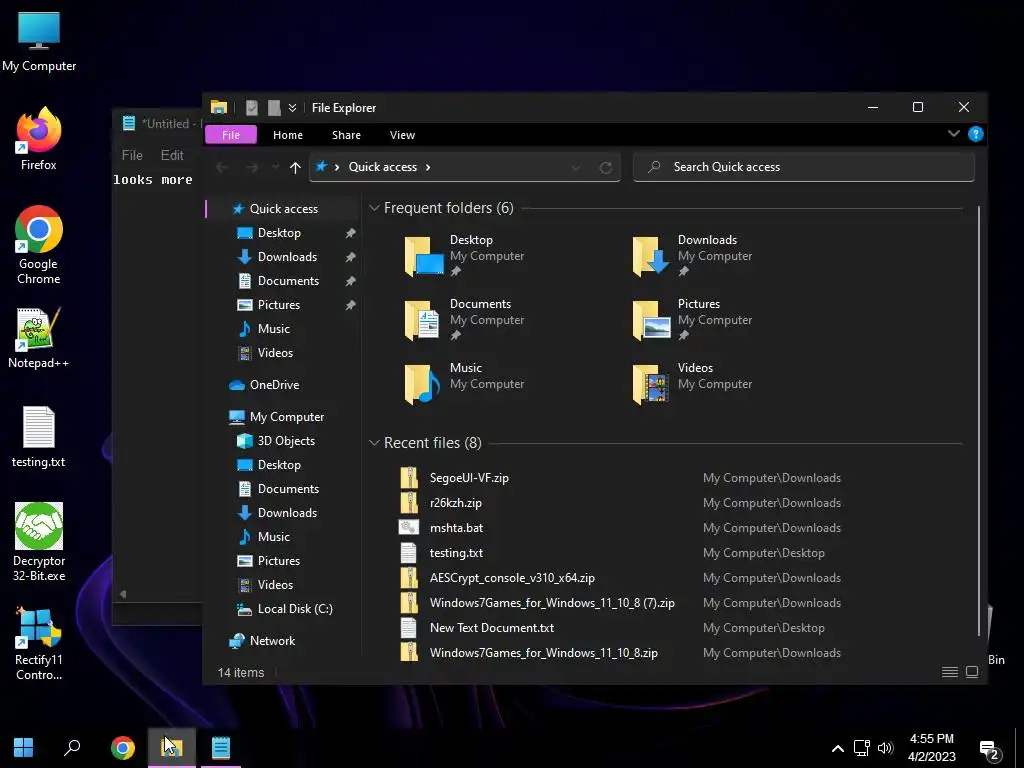The width and height of the screenshot is (1024, 768).
Task: Open Notepad Edit menu
Action: pyautogui.click(x=172, y=155)
